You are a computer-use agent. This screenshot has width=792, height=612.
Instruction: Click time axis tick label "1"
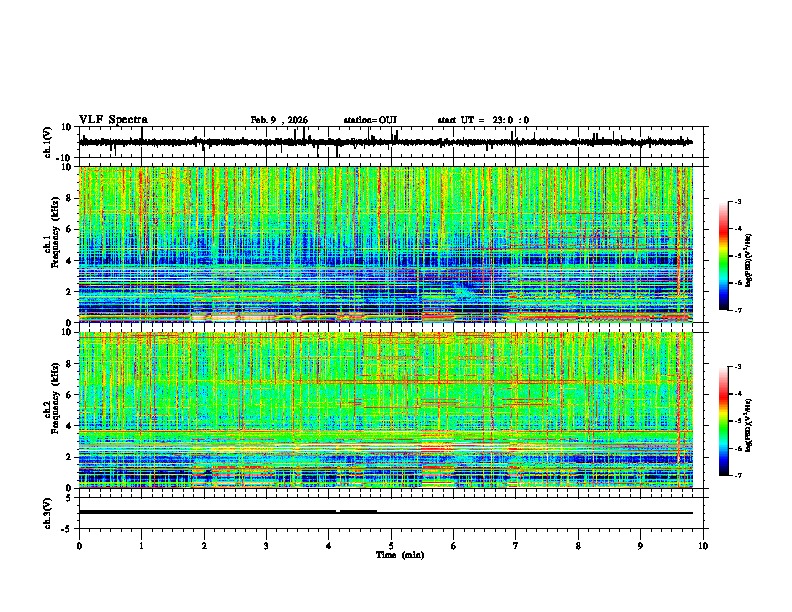point(141,546)
